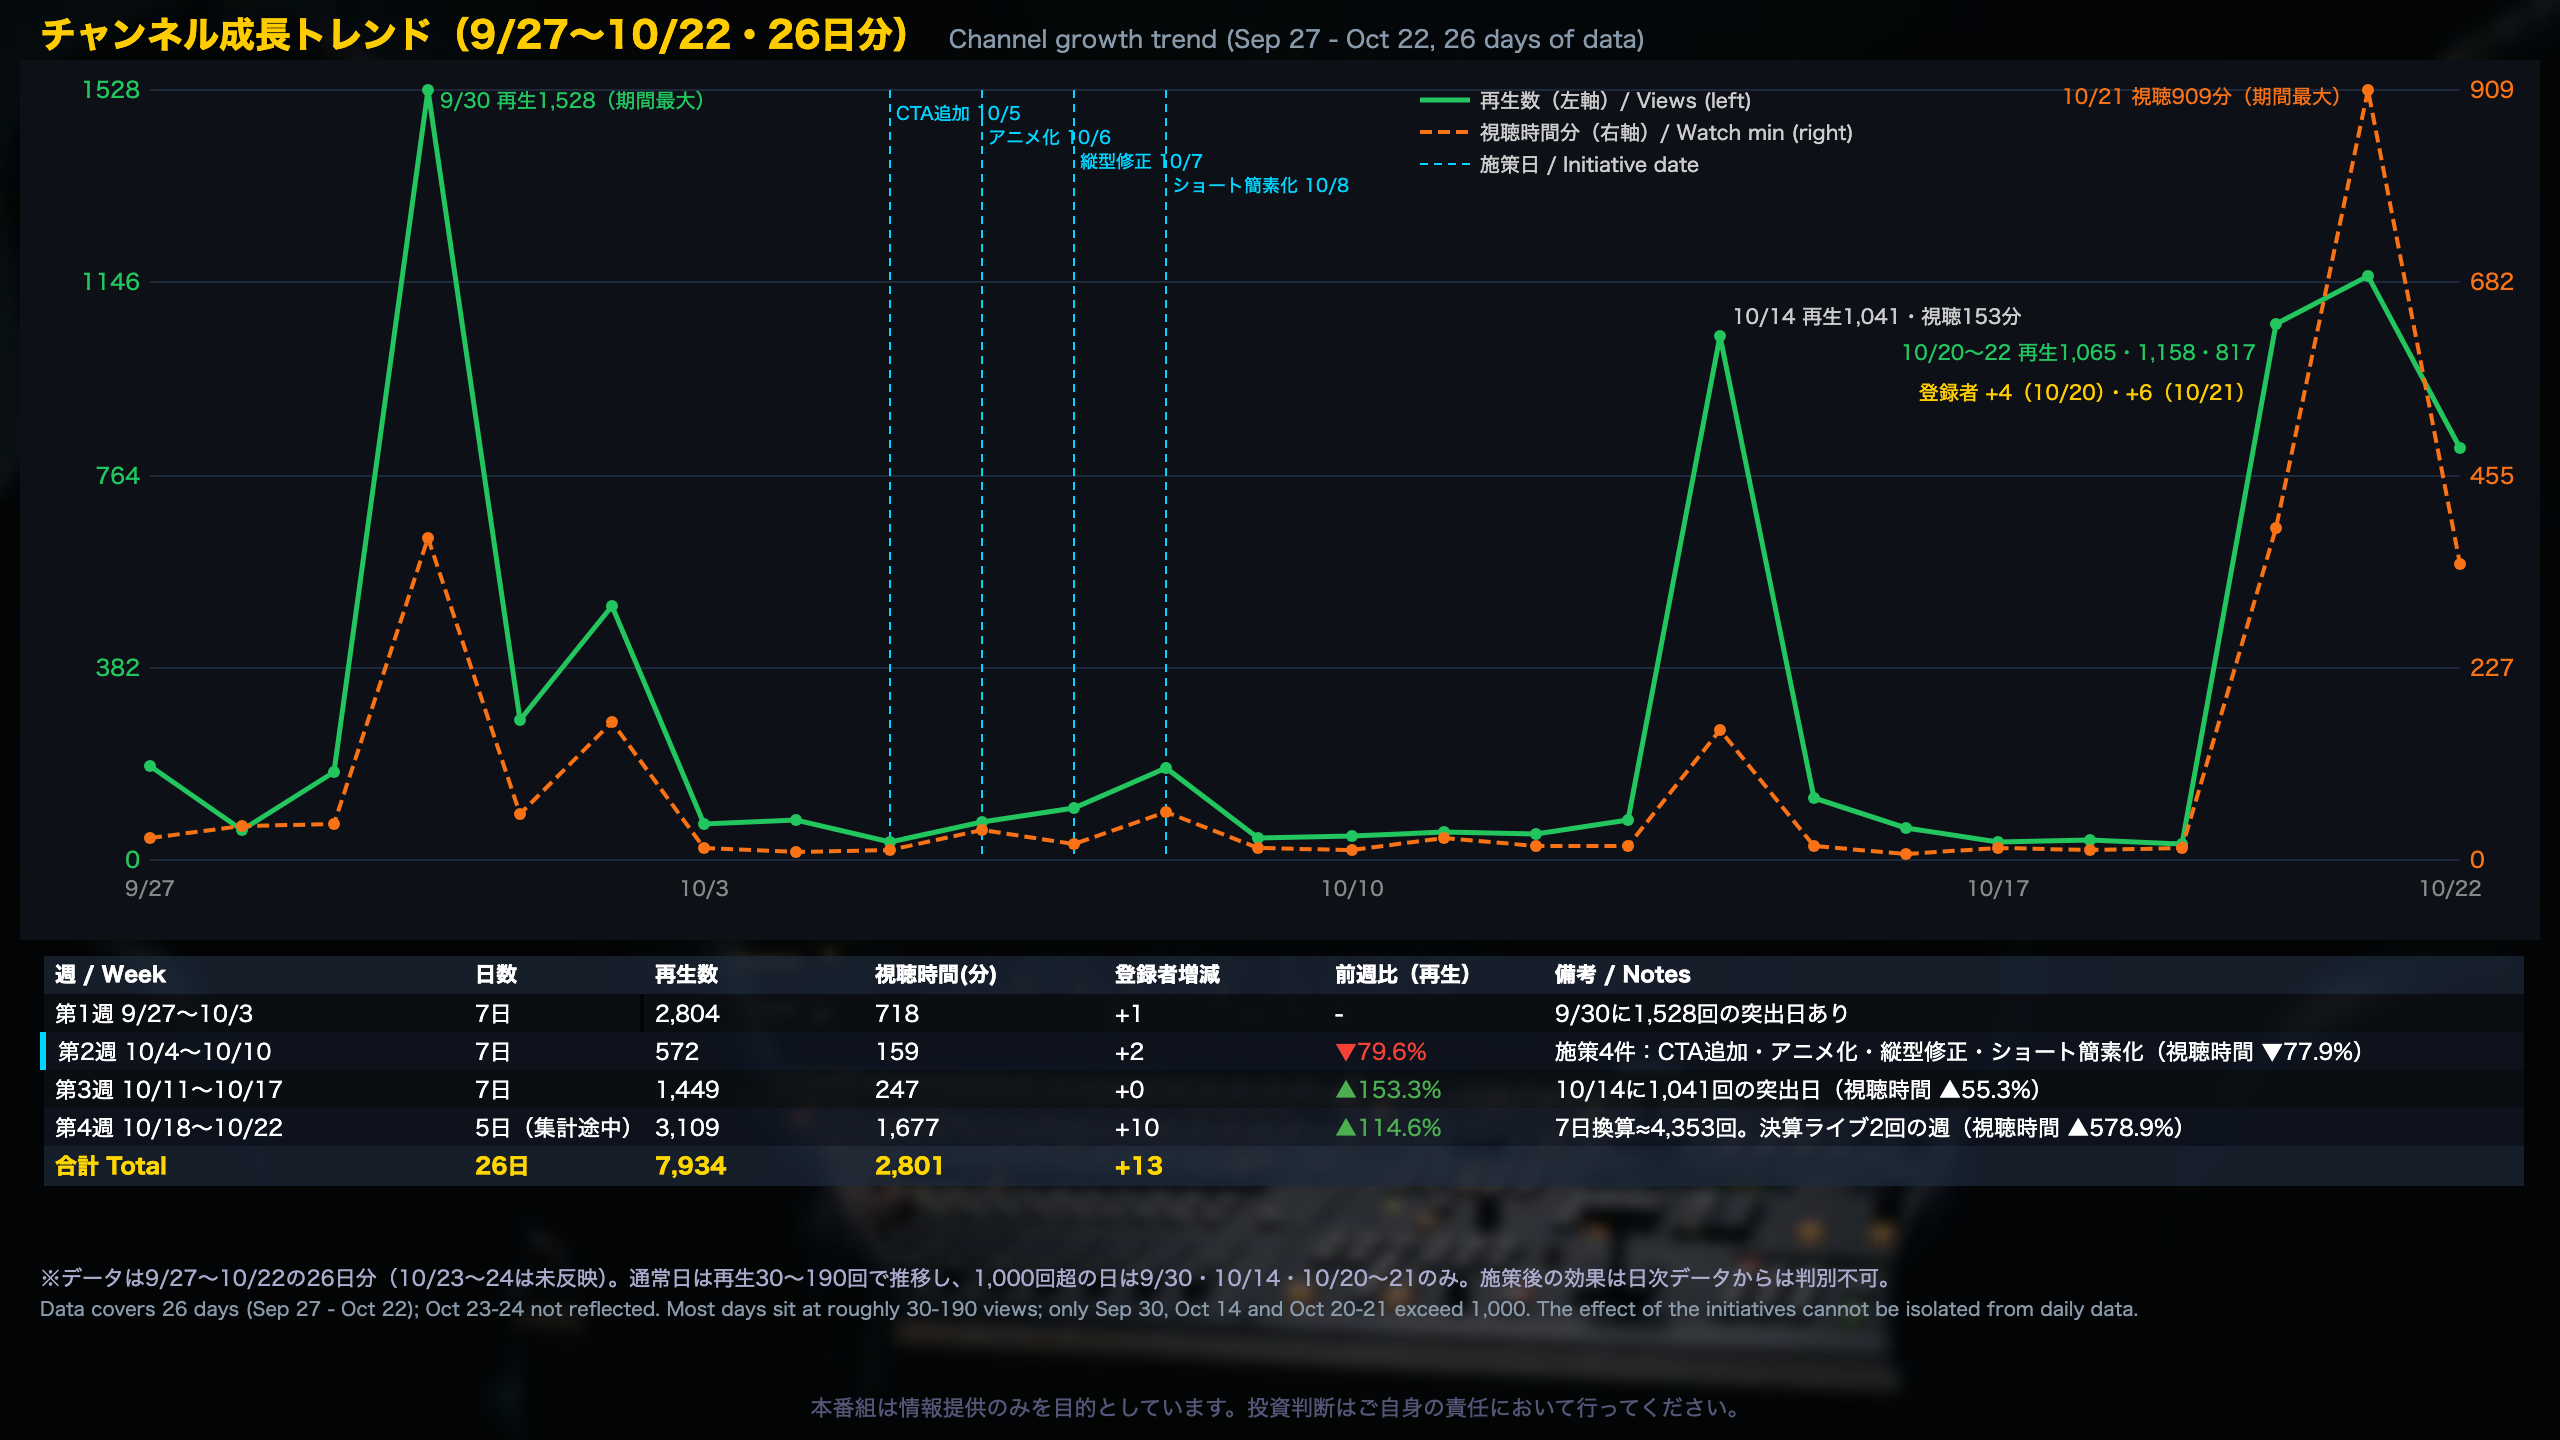2560x1440 pixels.
Task: Click the 施策日 Initiative date legend entry
Action: [1559, 165]
